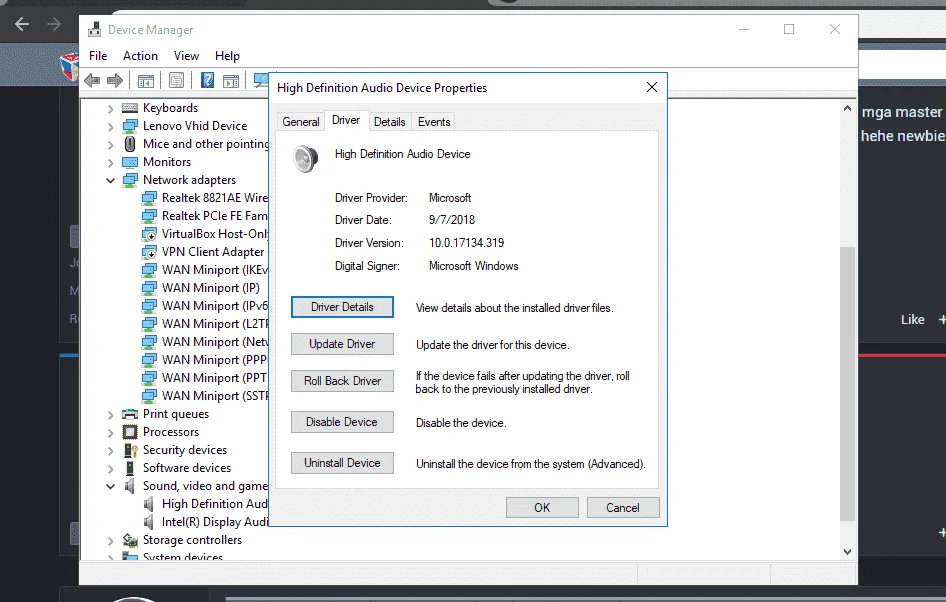Click the Driver Date value 9/7/2018
Image resolution: width=946 pixels, height=602 pixels.
pos(452,220)
